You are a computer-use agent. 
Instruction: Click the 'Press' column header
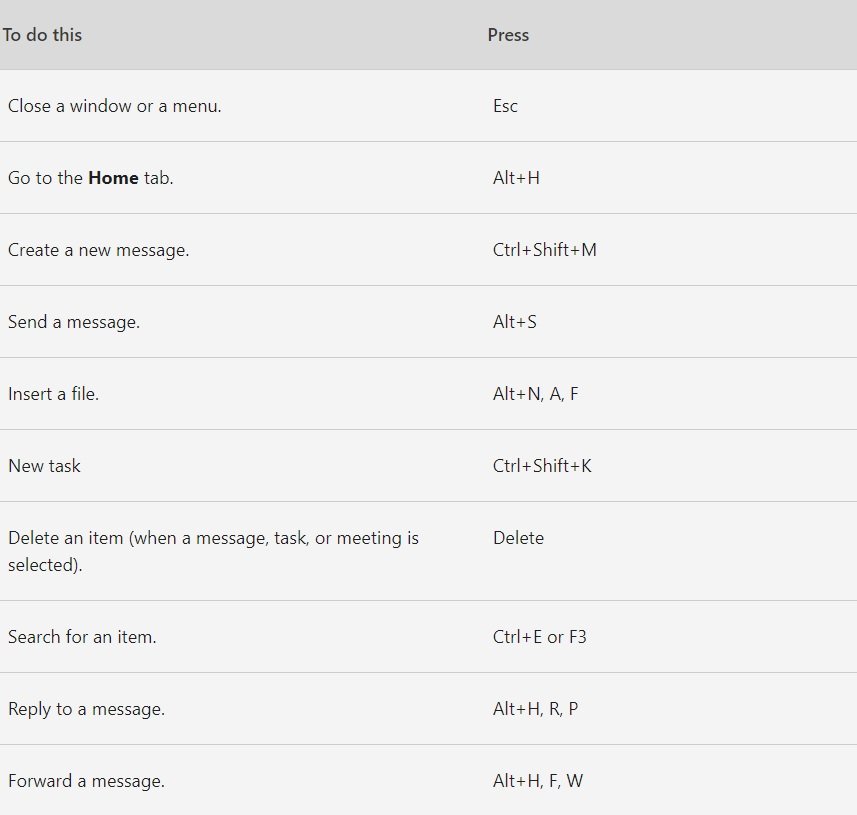[508, 35]
